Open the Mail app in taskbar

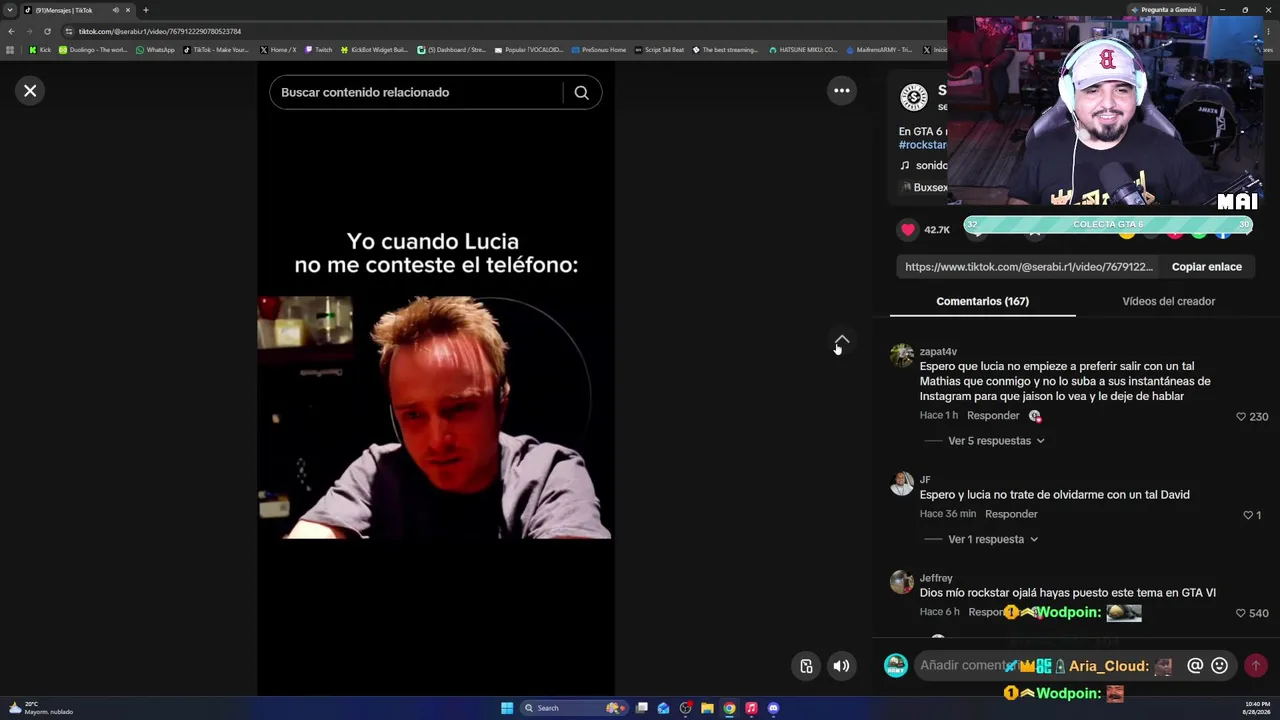663,708
